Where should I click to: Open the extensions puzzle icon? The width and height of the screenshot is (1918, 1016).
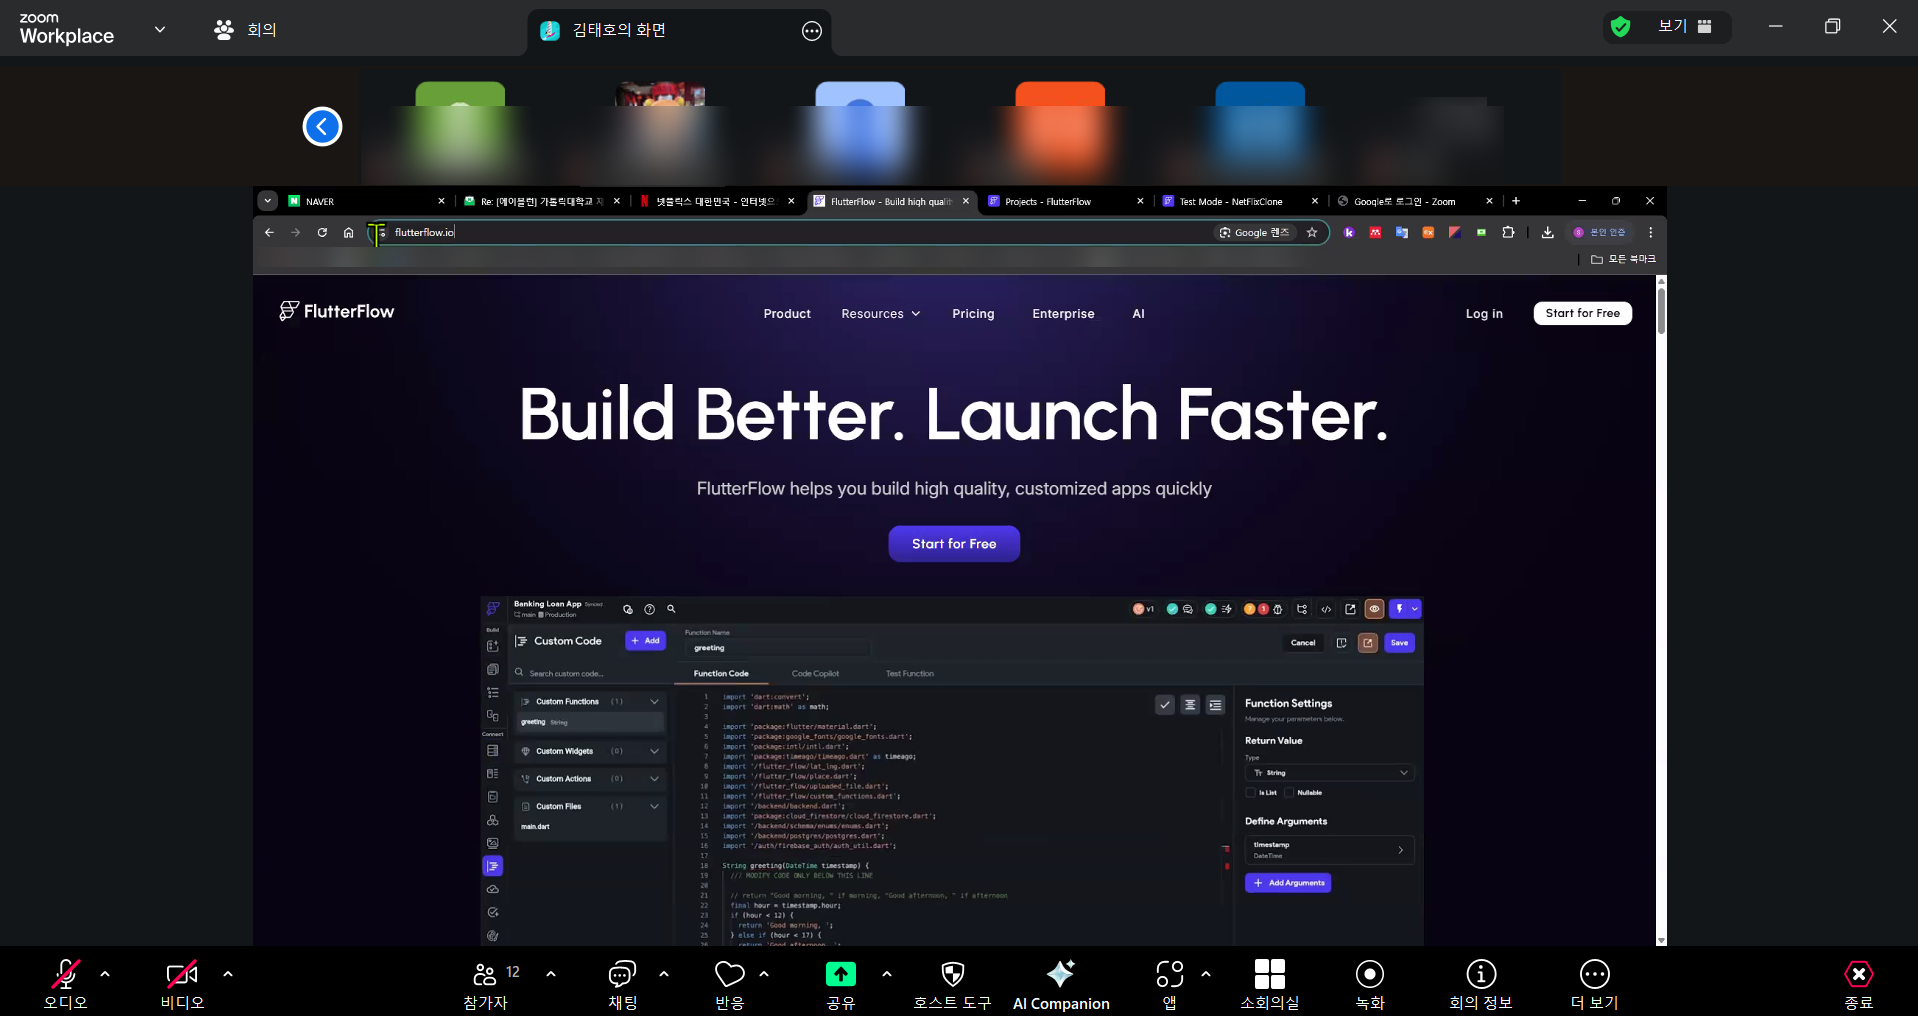[x=1508, y=232]
